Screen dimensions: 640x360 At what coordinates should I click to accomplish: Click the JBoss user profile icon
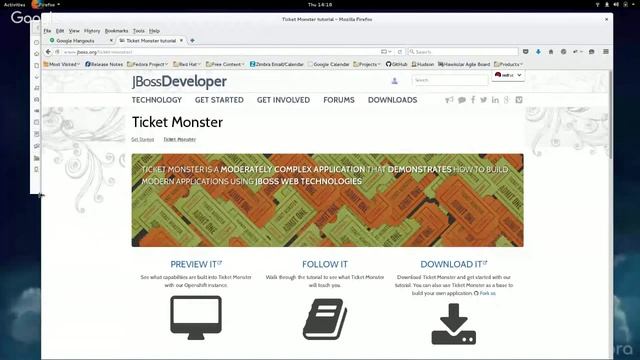pos(394,80)
